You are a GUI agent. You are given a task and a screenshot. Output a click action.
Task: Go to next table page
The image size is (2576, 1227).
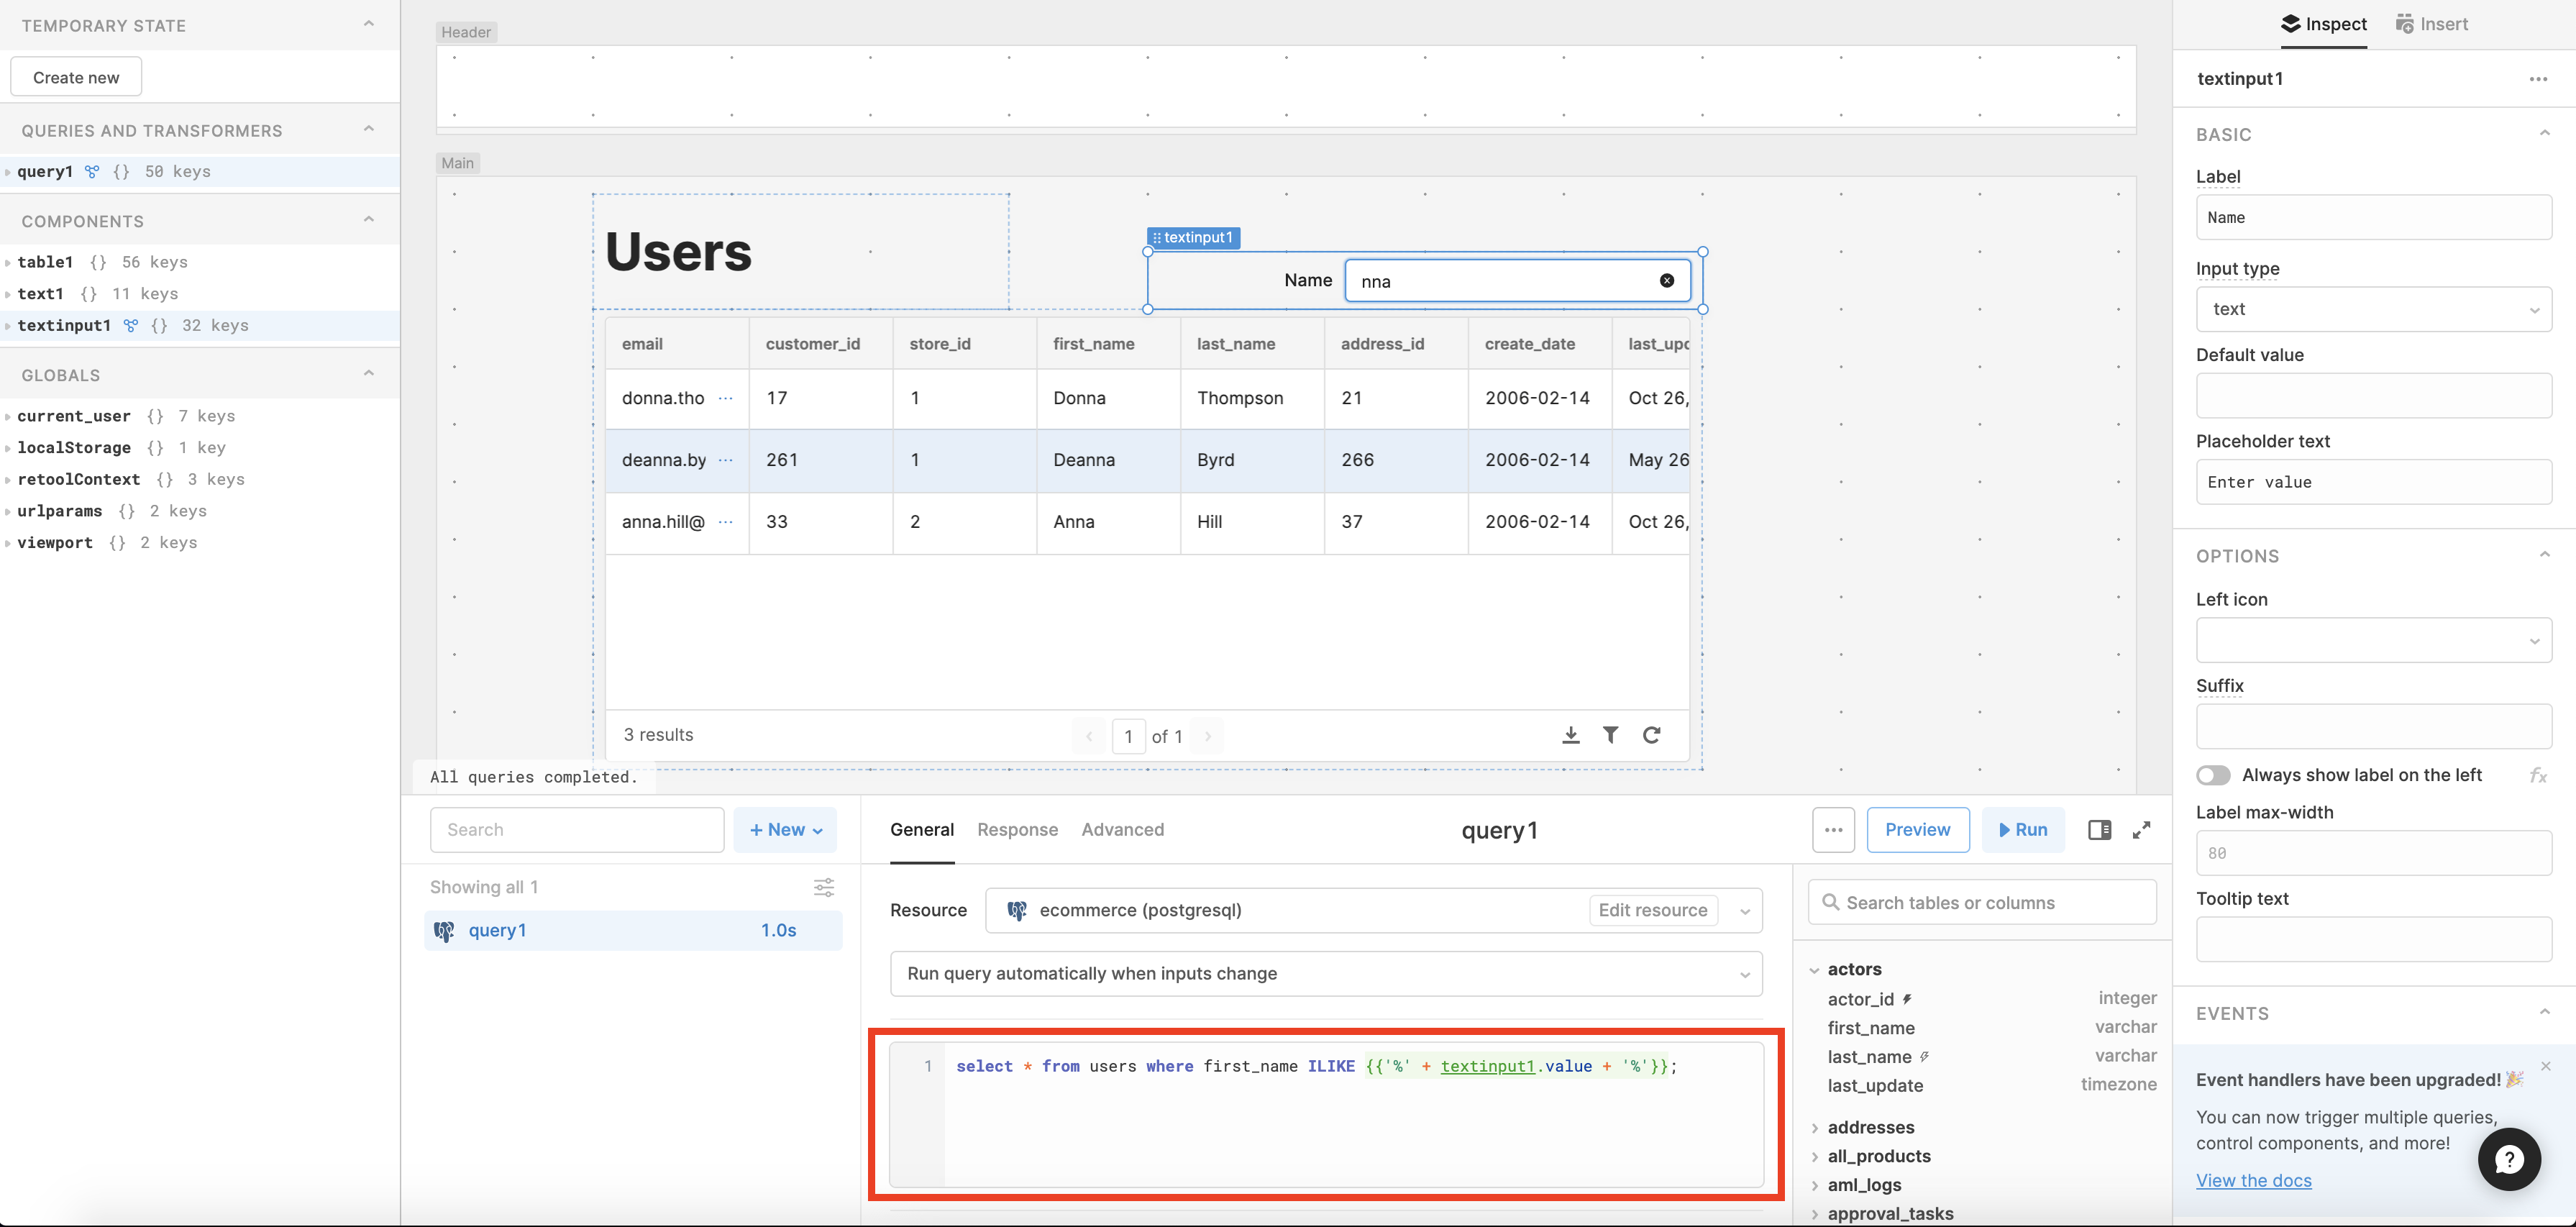(x=1208, y=736)
